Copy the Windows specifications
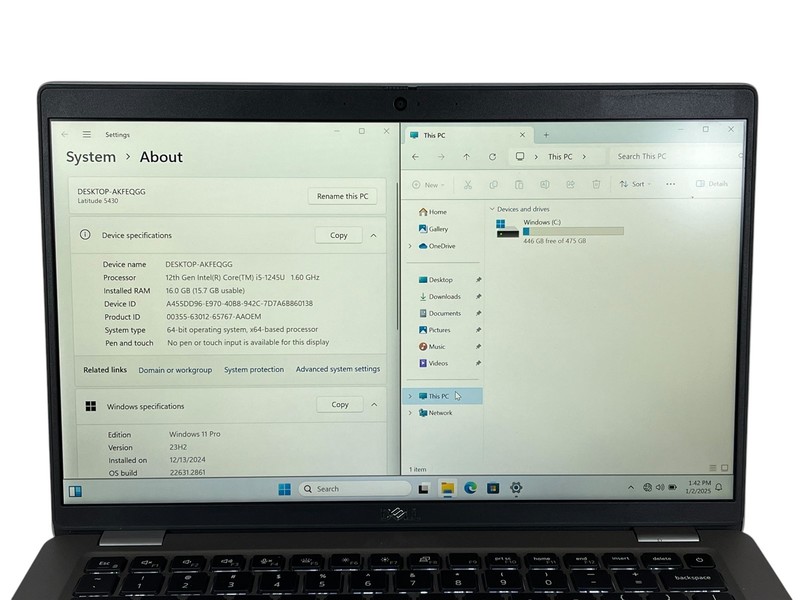800x600 pixels. coord(340,405)
